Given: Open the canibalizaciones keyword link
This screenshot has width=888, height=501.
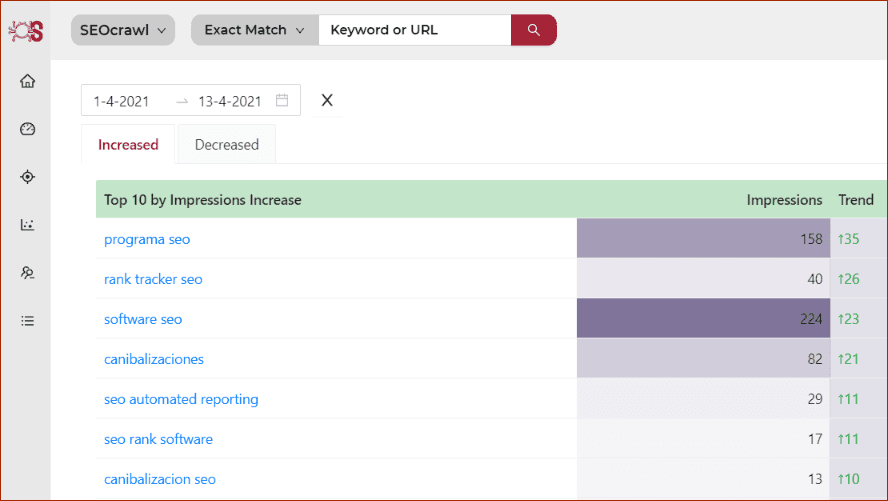Looking at the screenshot, I should tap(153, 359).
